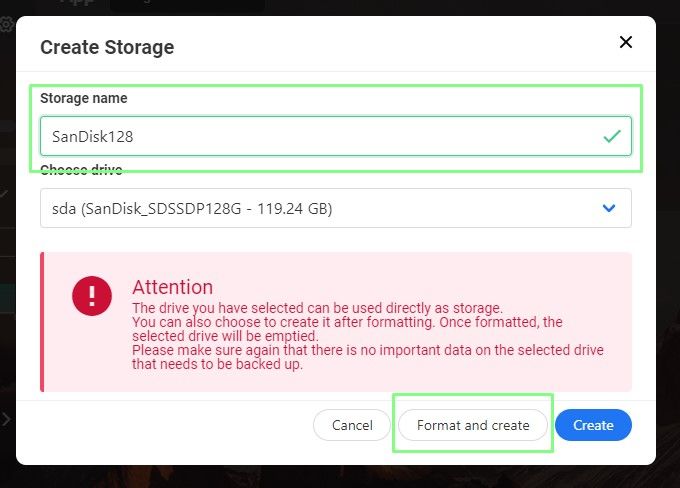
Task: Click the Create Storage dialog title
Action: click(107, 47)
